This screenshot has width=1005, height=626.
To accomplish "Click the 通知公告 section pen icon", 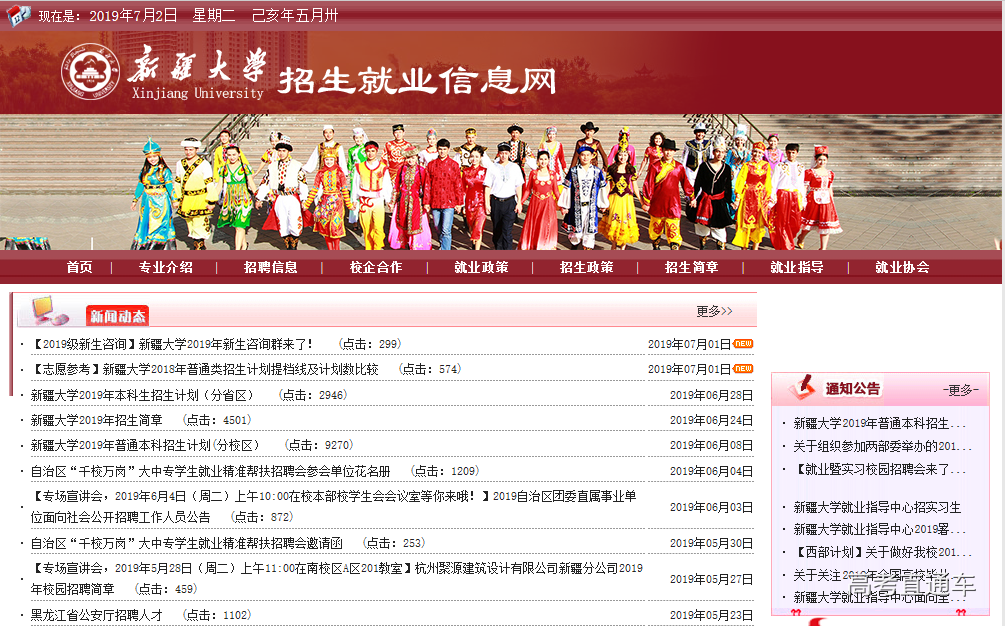I will tap(803, 387).
